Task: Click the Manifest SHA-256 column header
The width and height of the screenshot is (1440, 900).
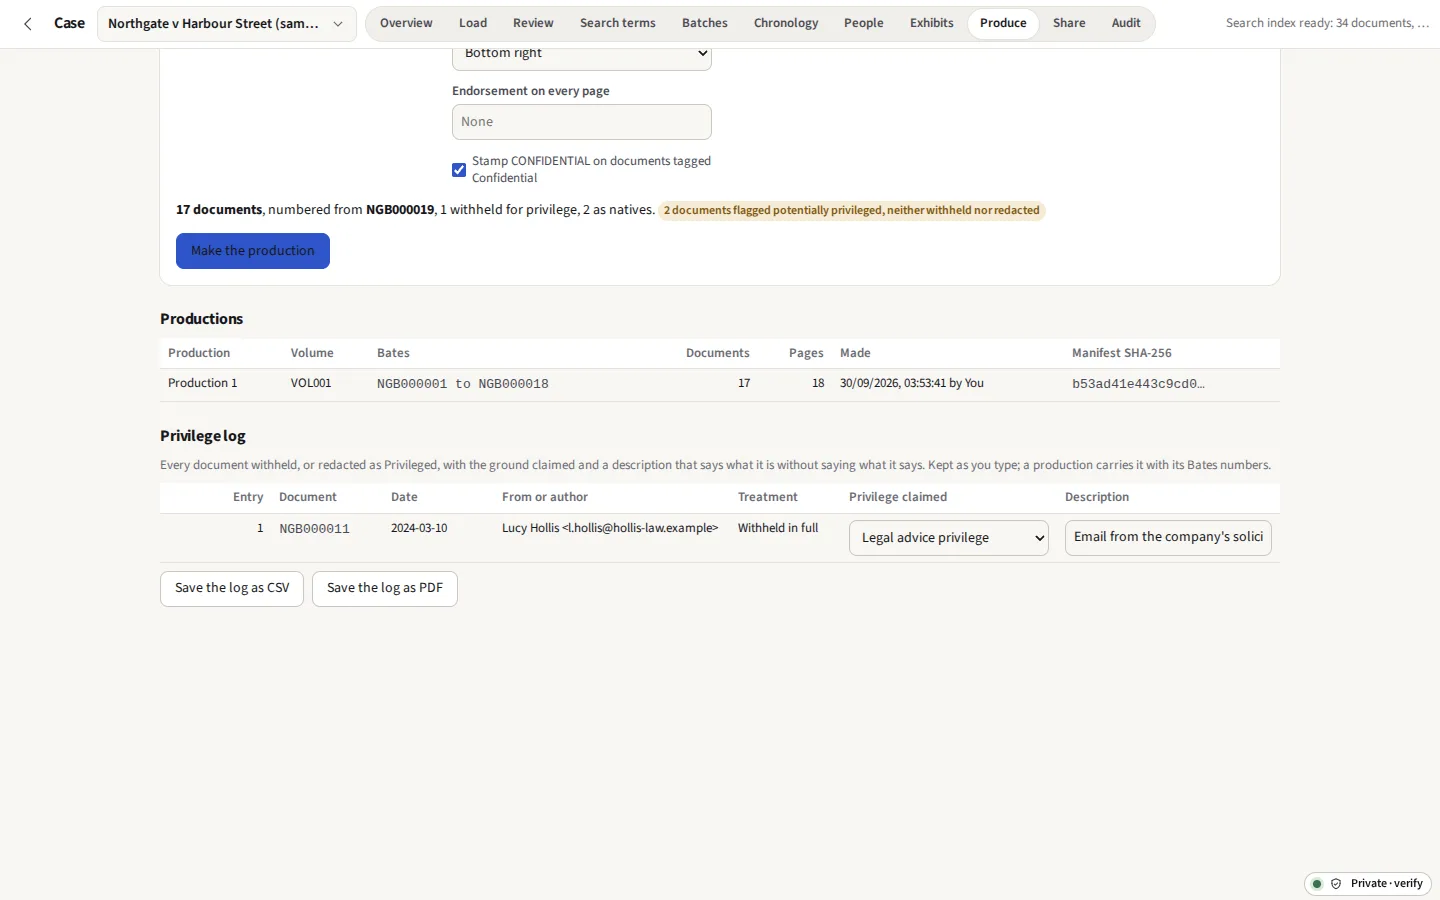Action: pos(1122,353)
